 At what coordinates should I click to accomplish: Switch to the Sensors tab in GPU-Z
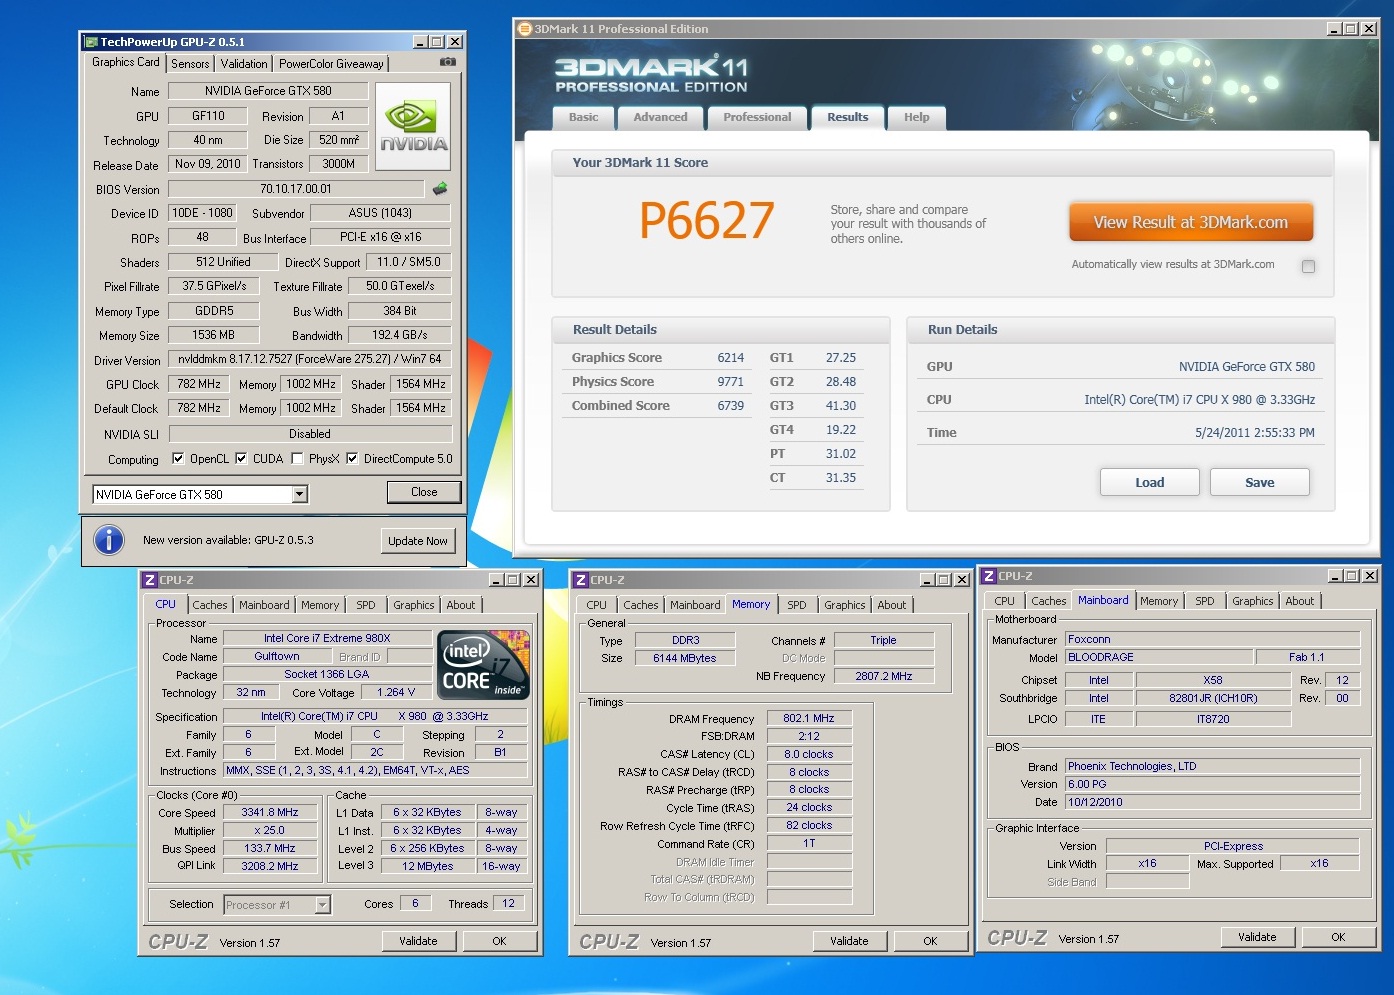190,64
